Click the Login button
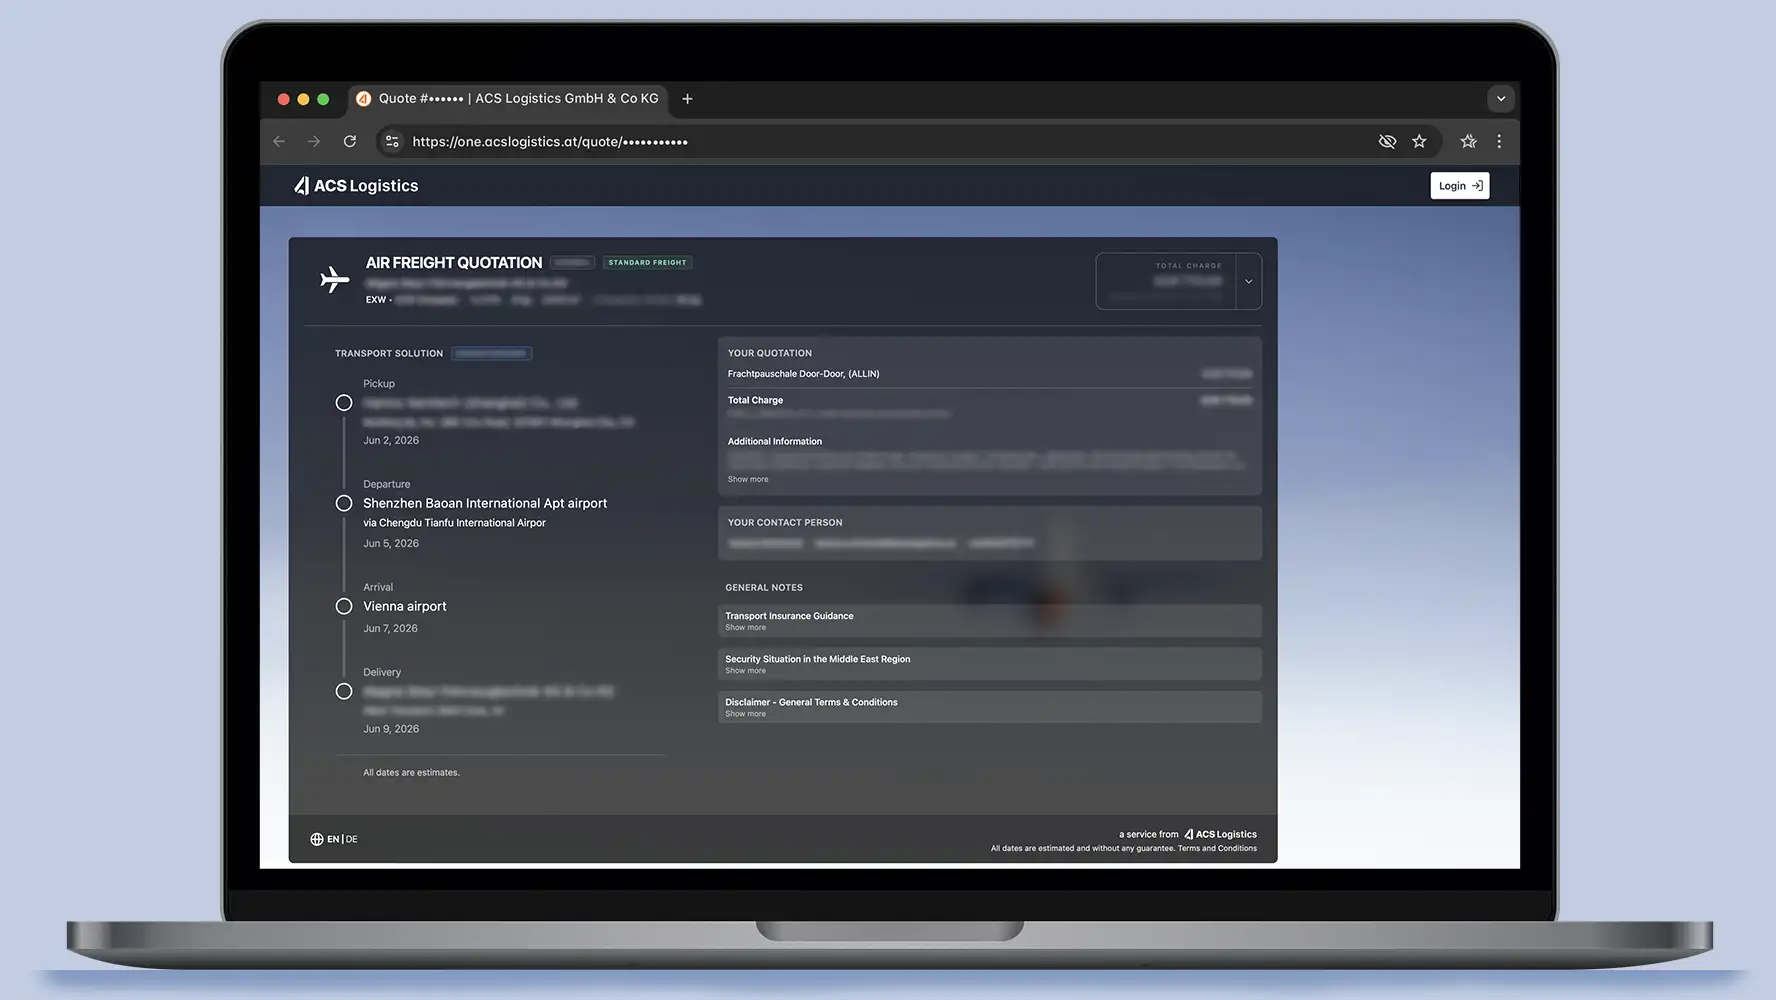Image resolution: width=1776 pixels, height=1000 pixels. pos(1459,186)
